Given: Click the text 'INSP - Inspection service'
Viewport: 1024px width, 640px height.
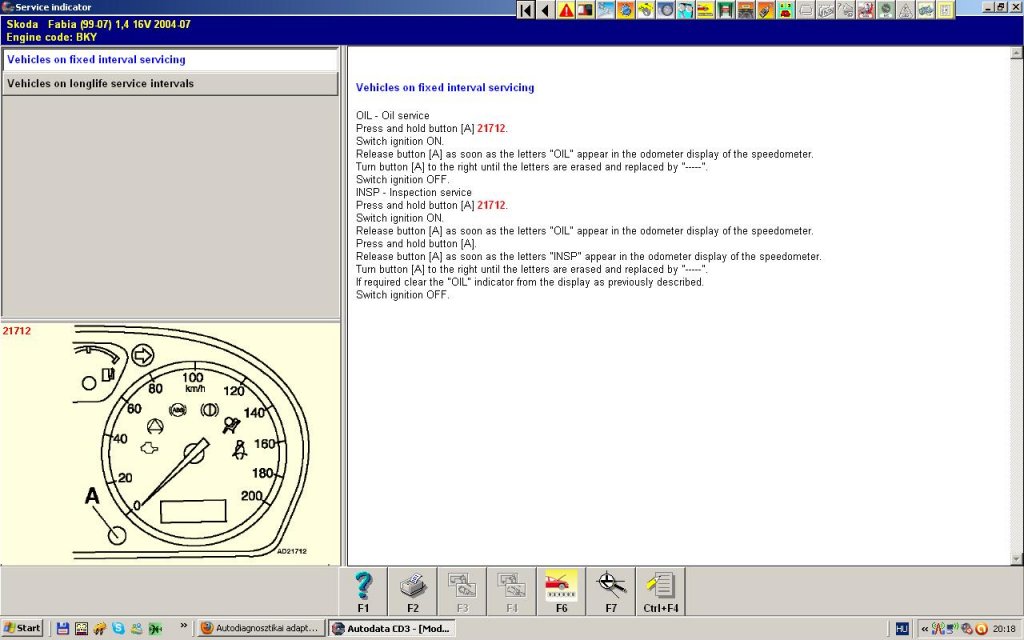Looking at the screenshot, I should (413, 193).
